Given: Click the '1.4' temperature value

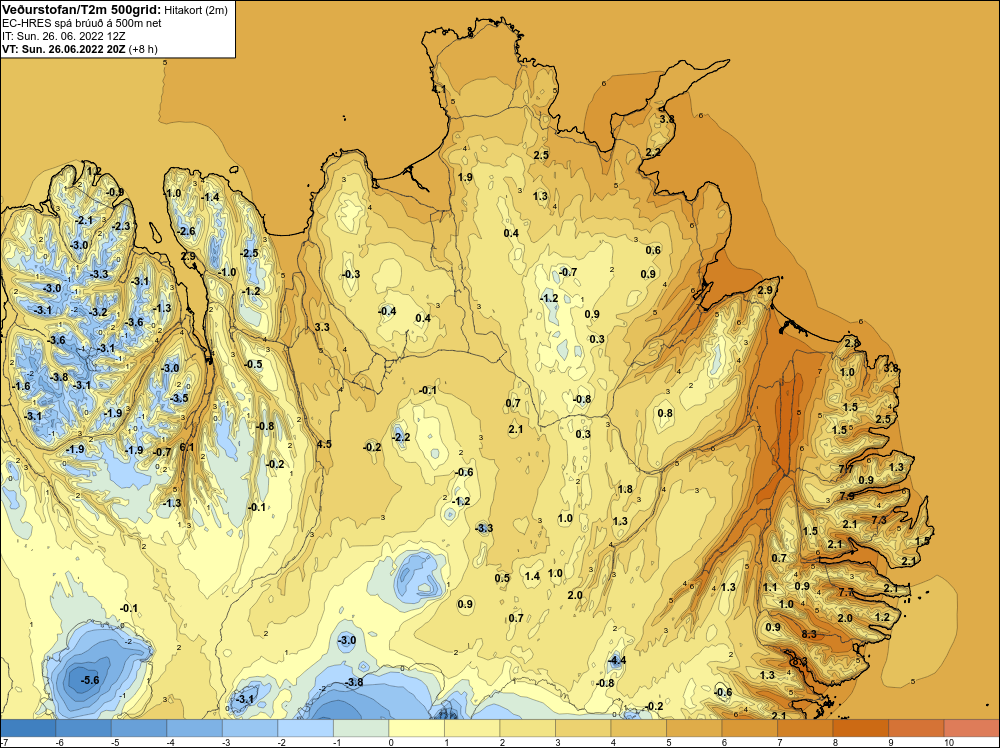Looking at the screenshot, I should click(x=532, y=576).
